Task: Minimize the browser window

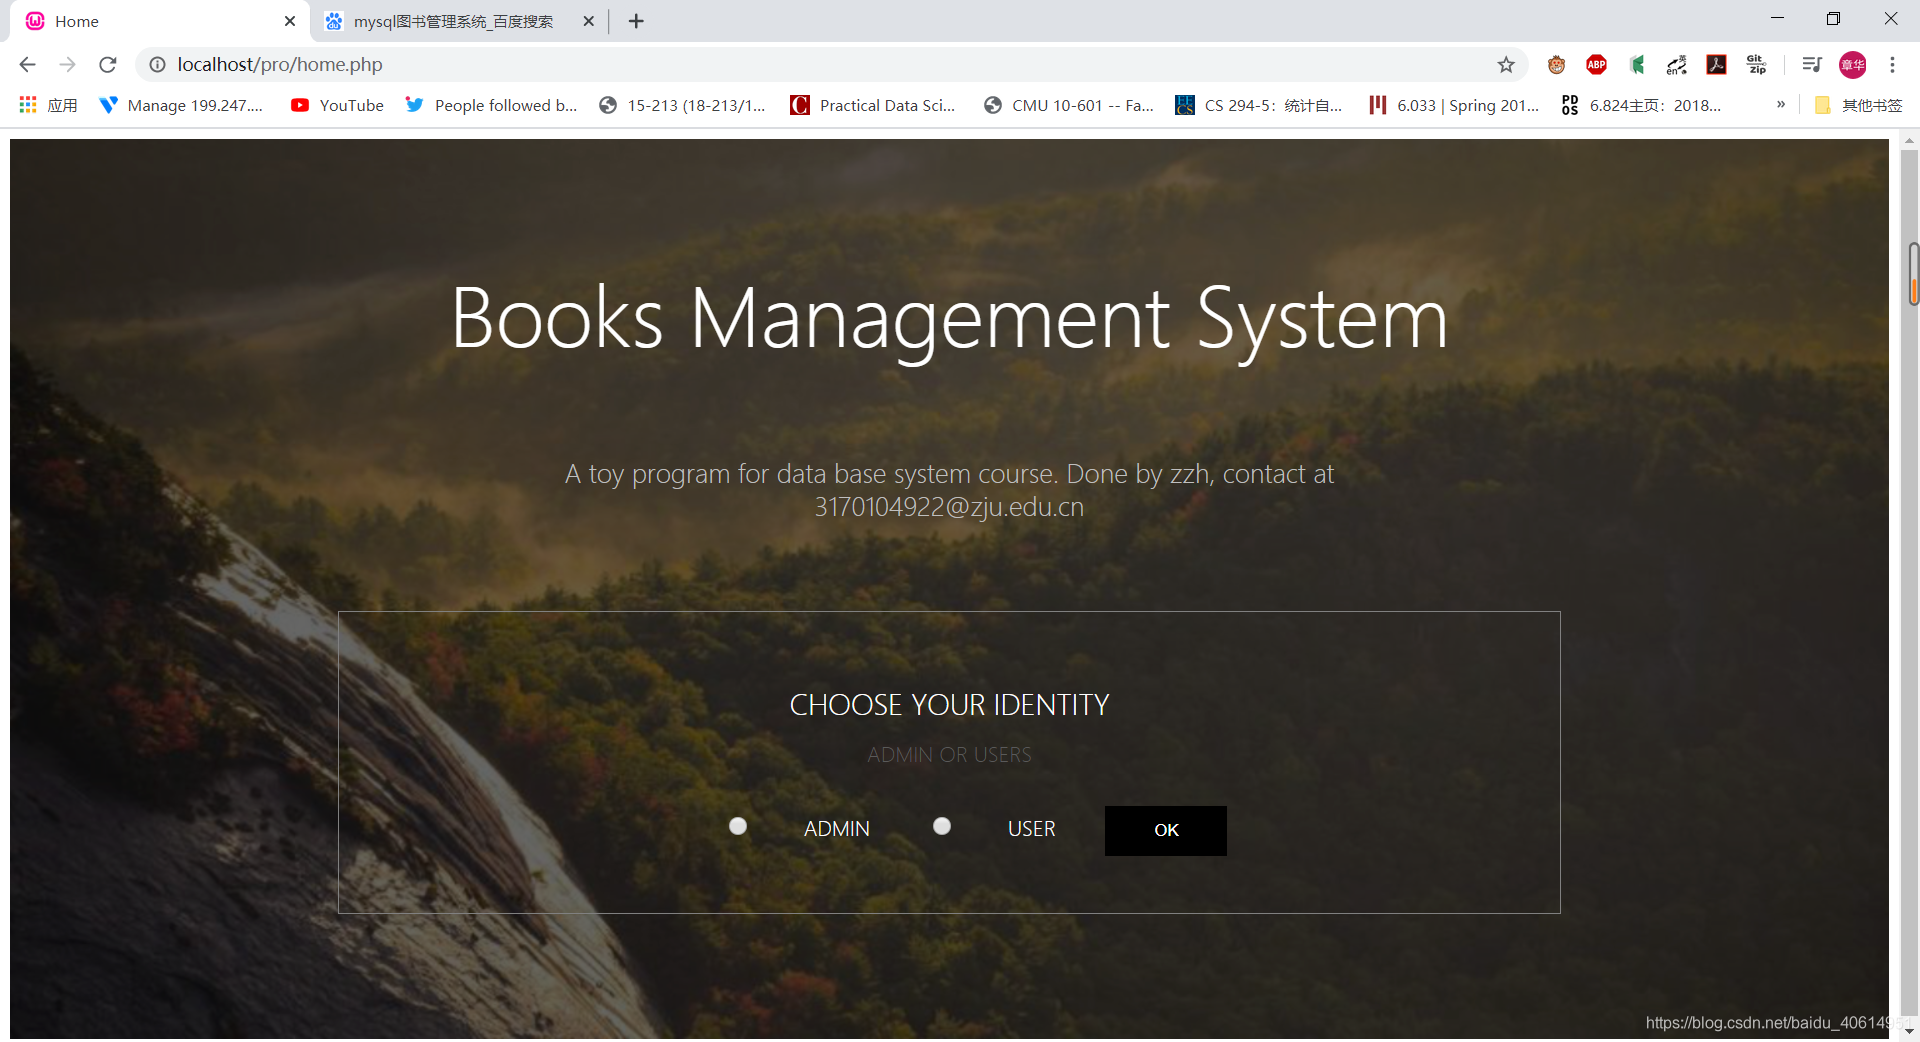Action: [x=1777, y=19]
